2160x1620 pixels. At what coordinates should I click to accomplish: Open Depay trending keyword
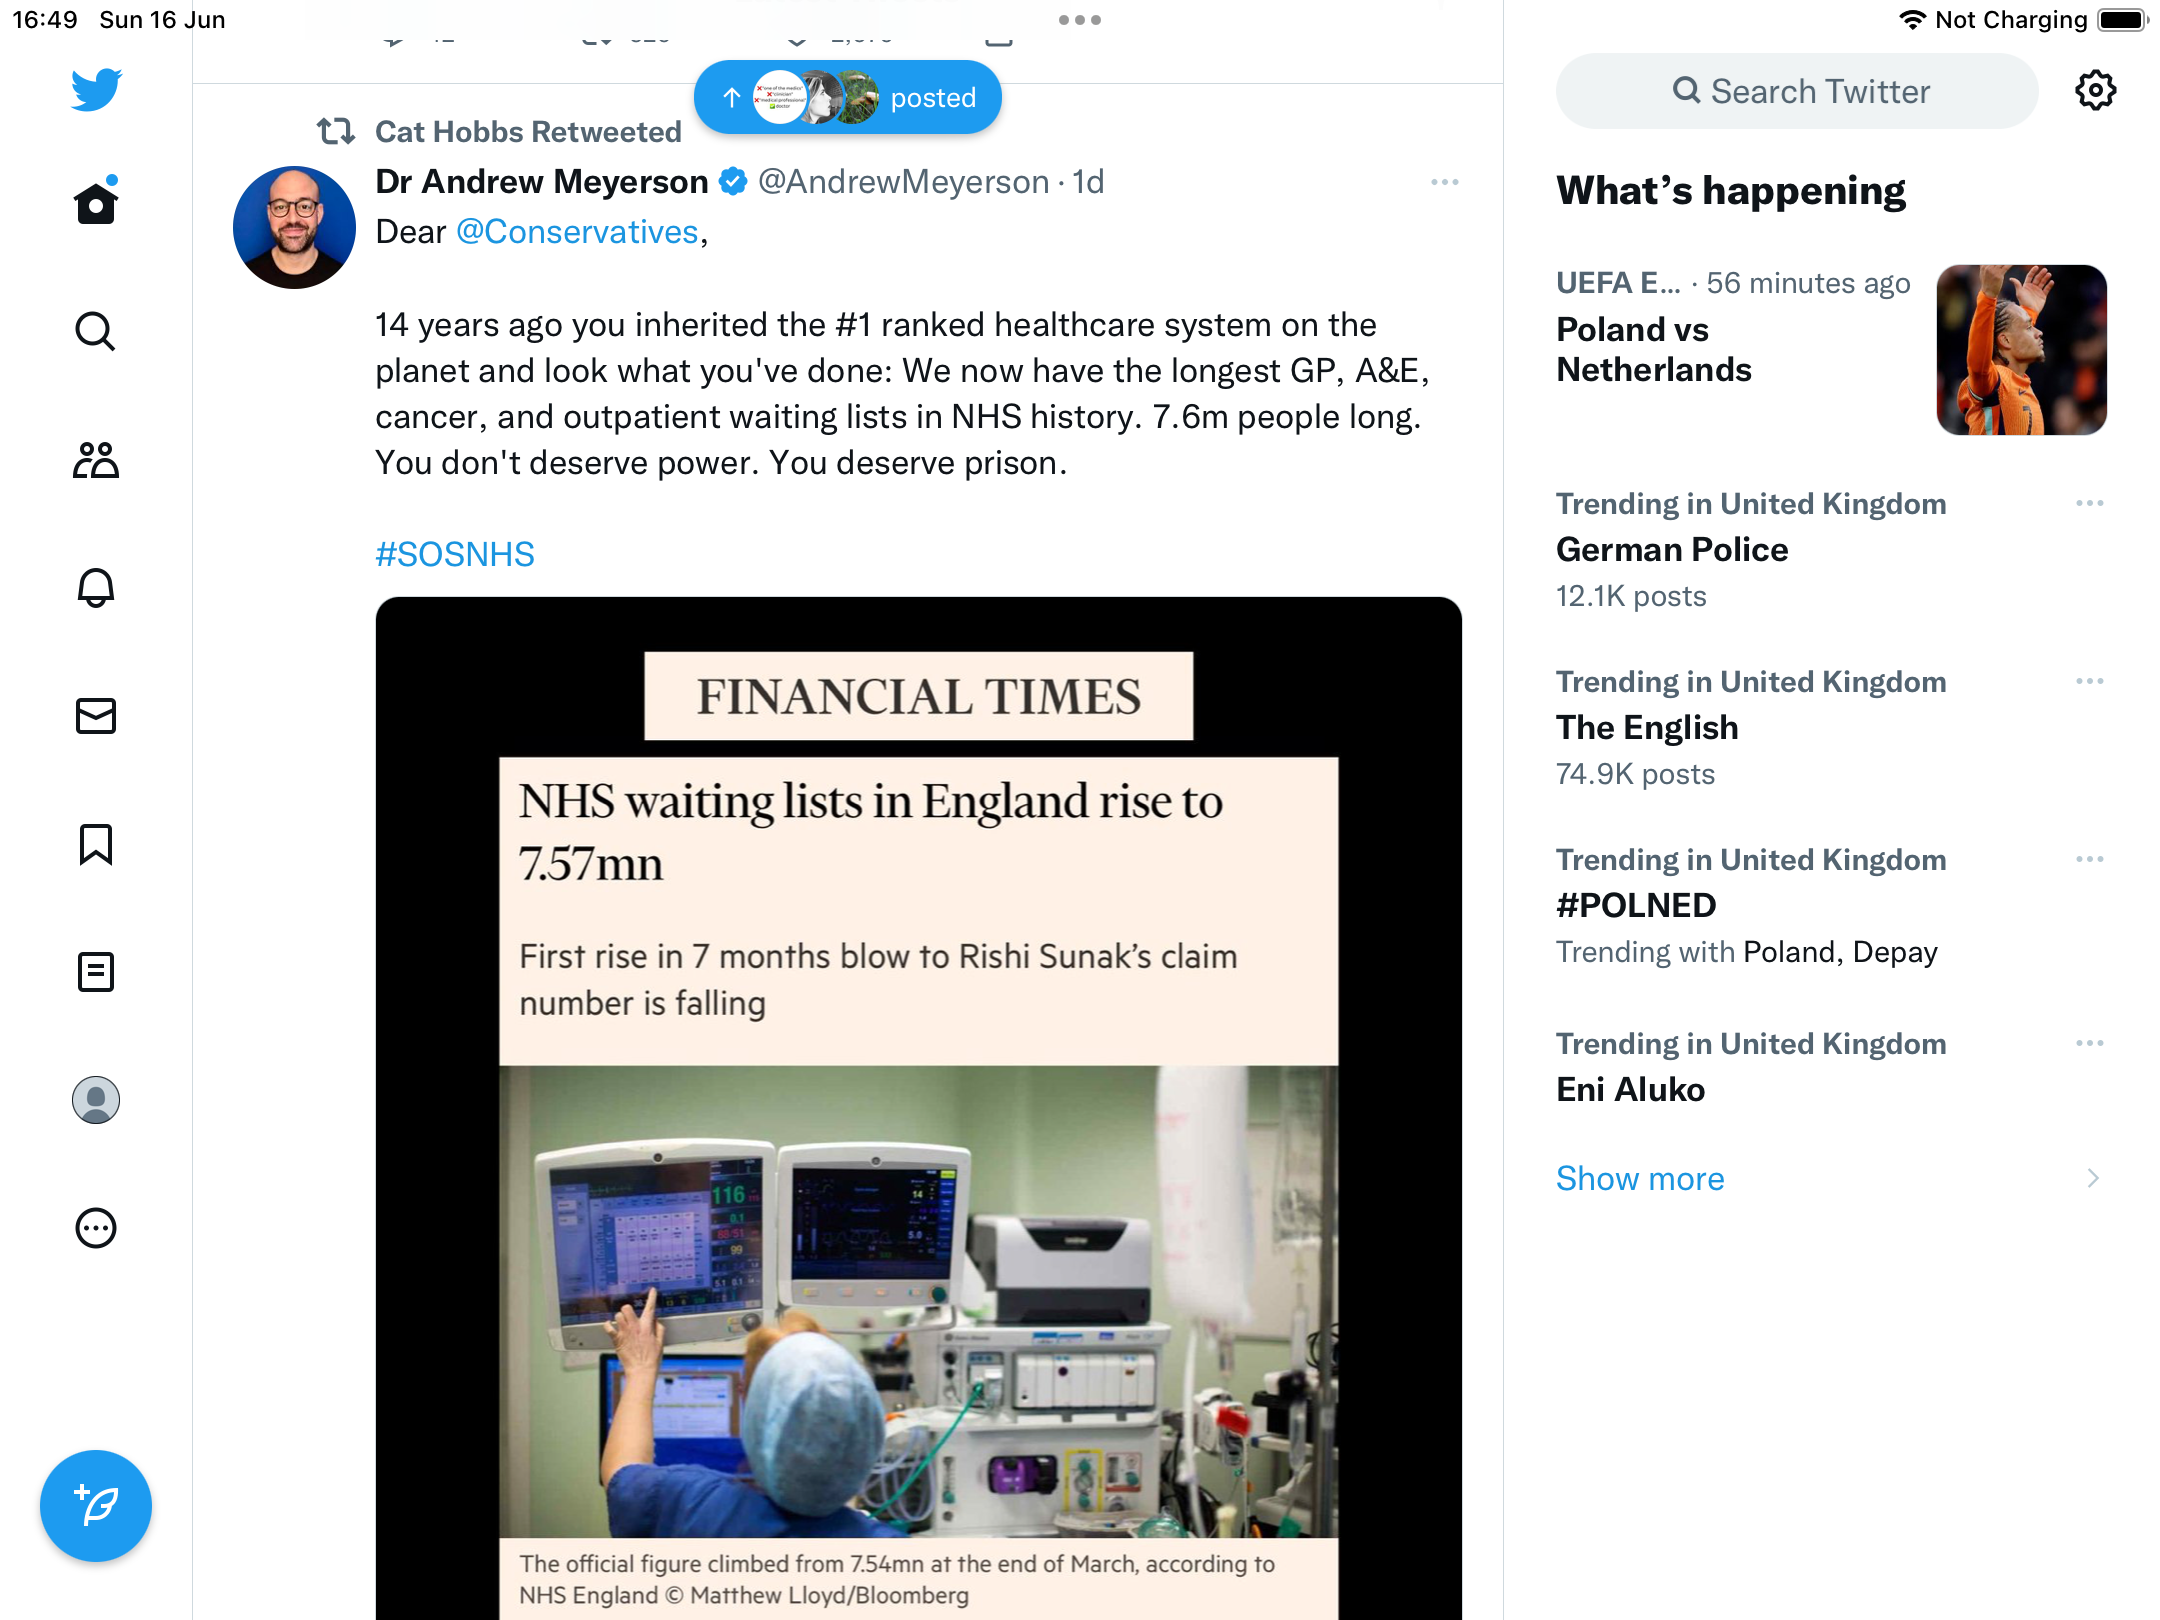coord(1895,952)
